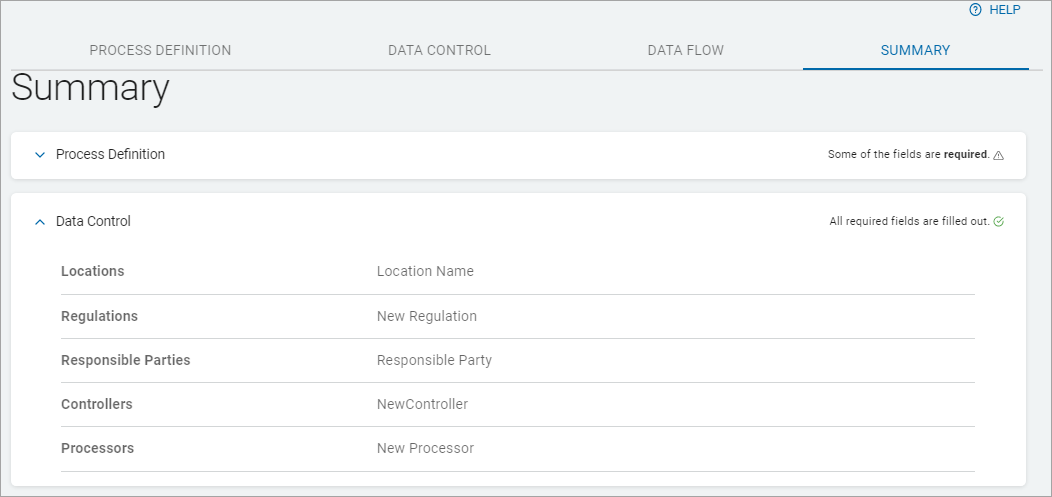
Task: Click the Process Definition section title
Action: 110,154
